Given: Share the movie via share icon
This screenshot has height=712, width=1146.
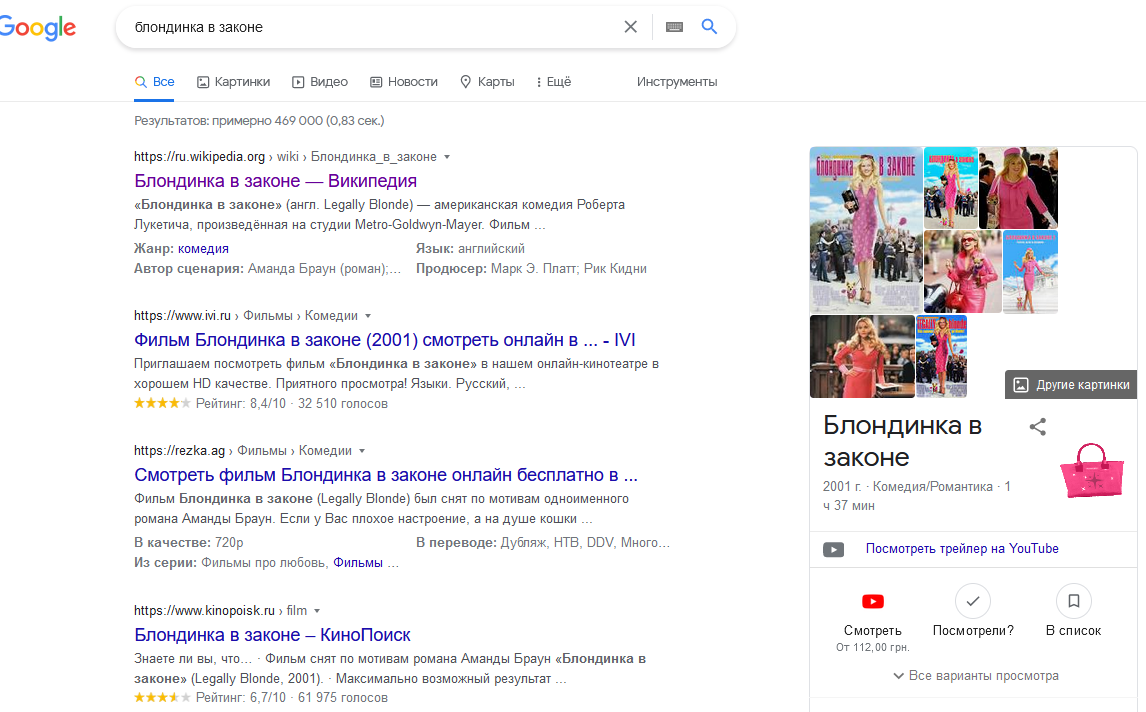Looking at the screenshot, I should (x=1038, y=427).
